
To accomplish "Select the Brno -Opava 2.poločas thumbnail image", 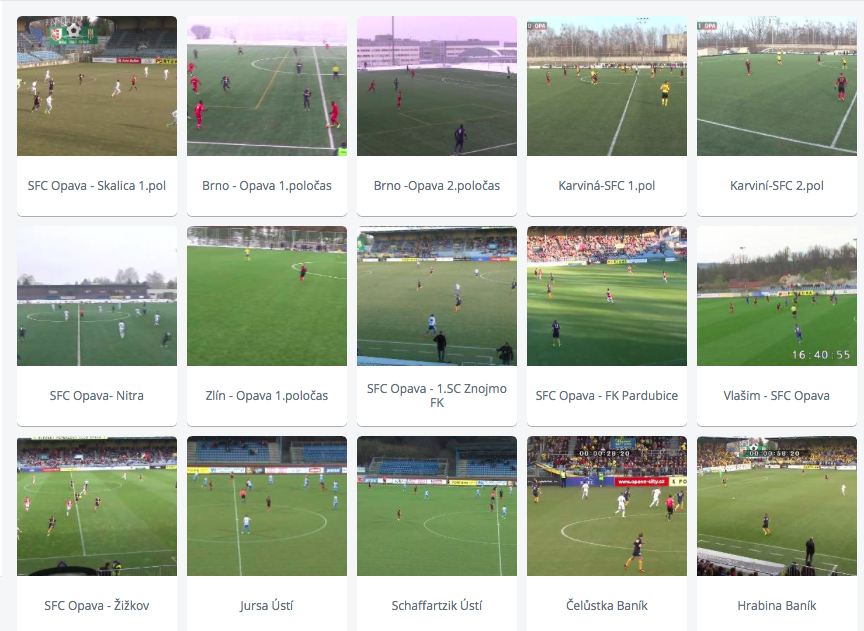I will pyautogui.click(x=437, y=86).
